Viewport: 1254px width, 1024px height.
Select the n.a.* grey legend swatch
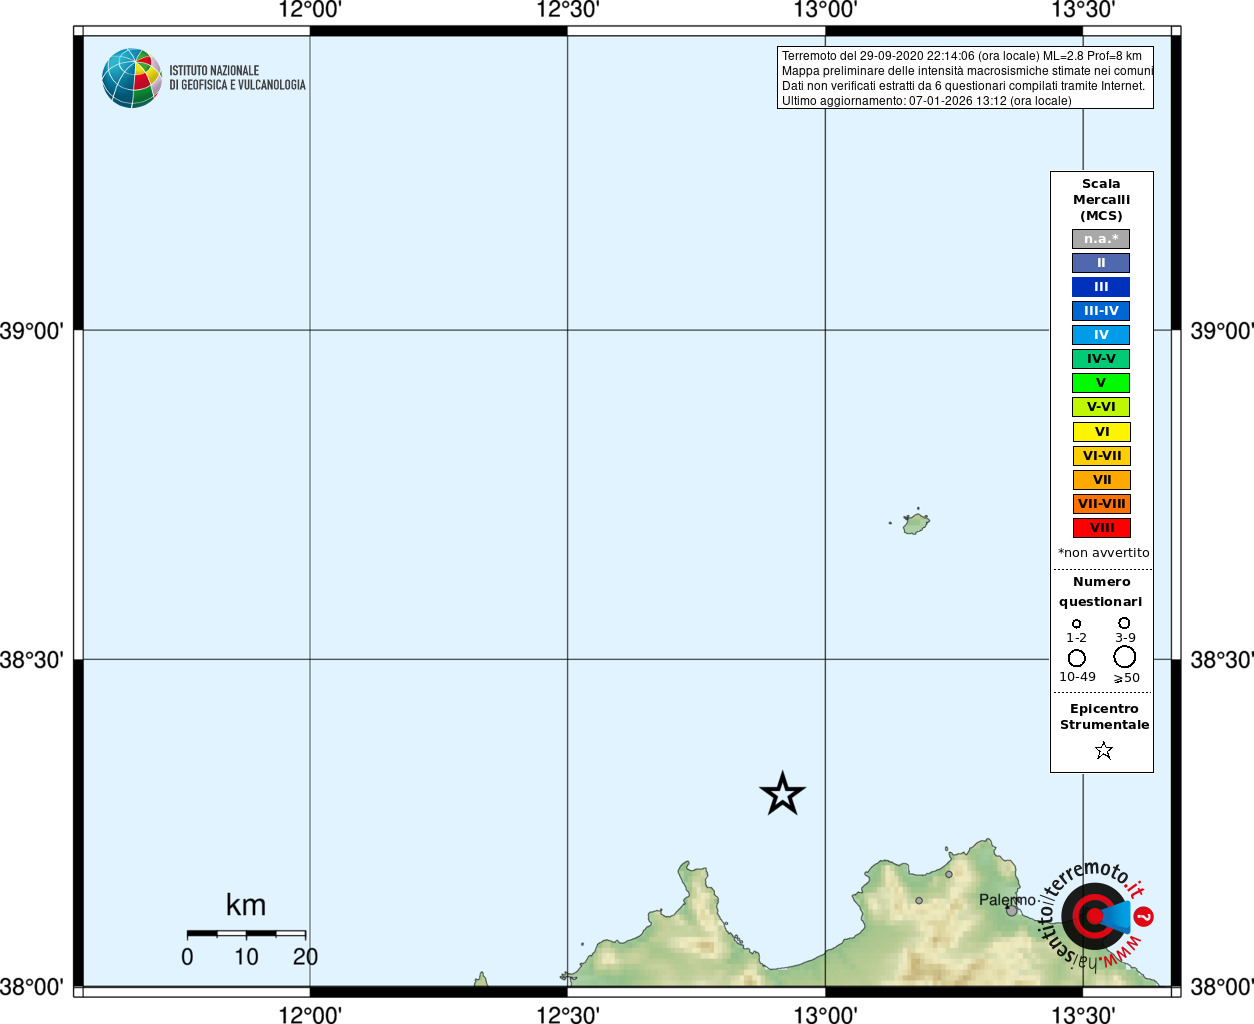(1101, 239)
